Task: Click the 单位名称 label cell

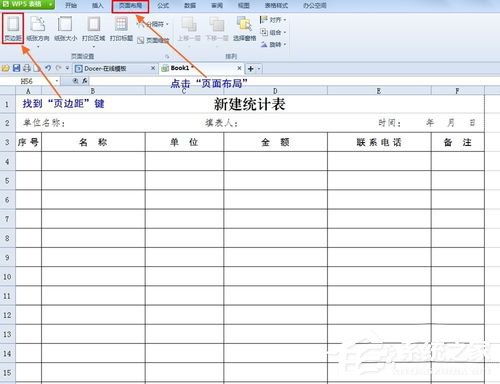Action: point(44,123)
